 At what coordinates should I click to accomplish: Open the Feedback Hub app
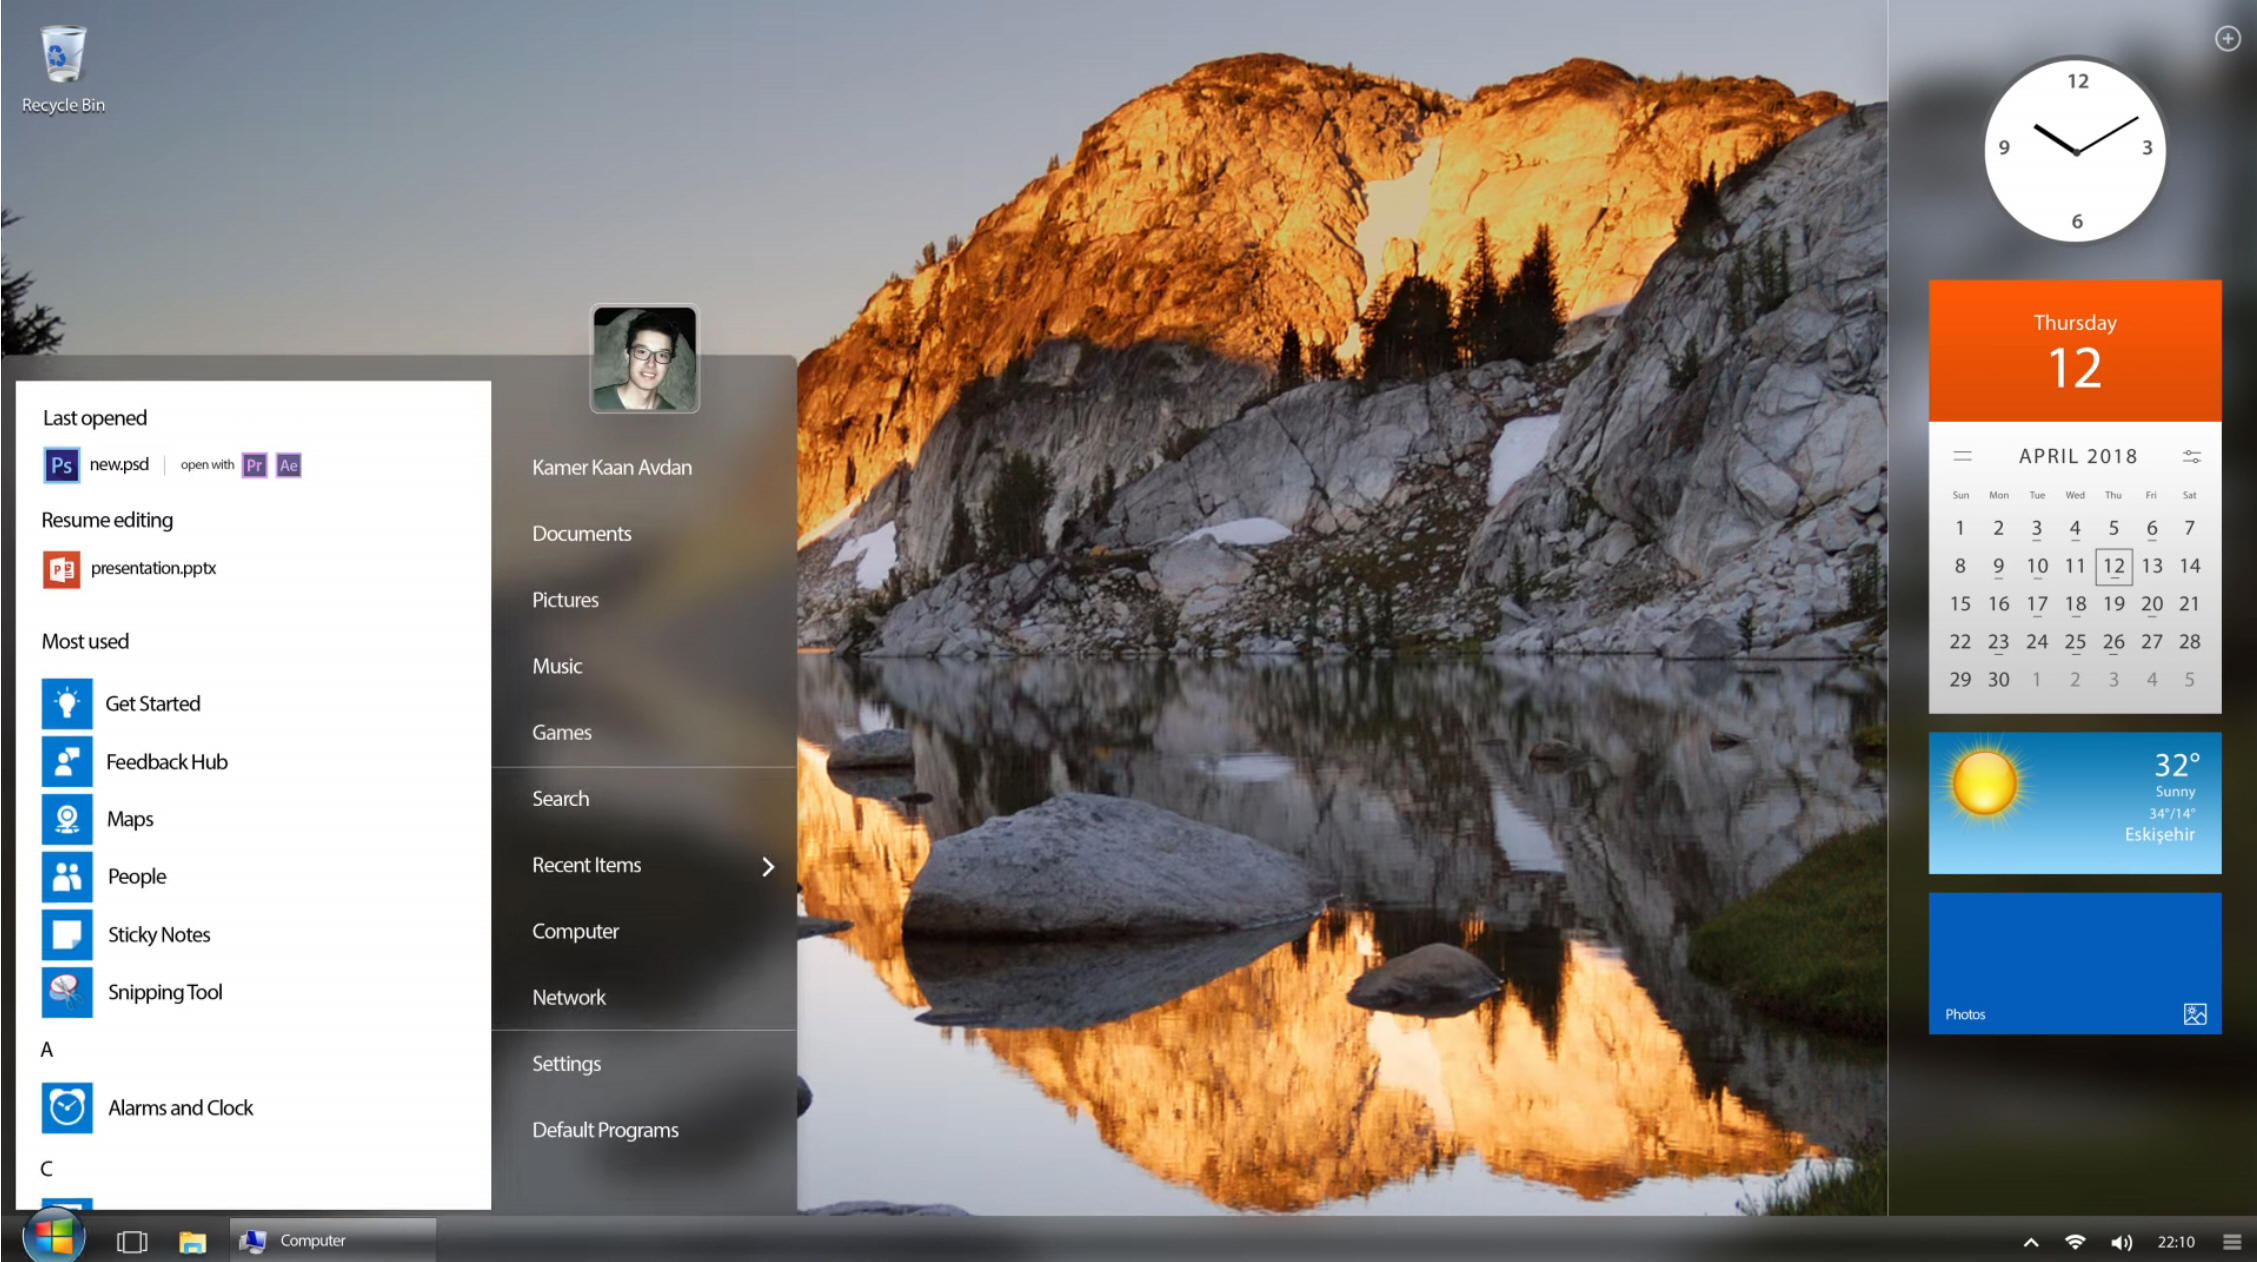pos(166,761)
